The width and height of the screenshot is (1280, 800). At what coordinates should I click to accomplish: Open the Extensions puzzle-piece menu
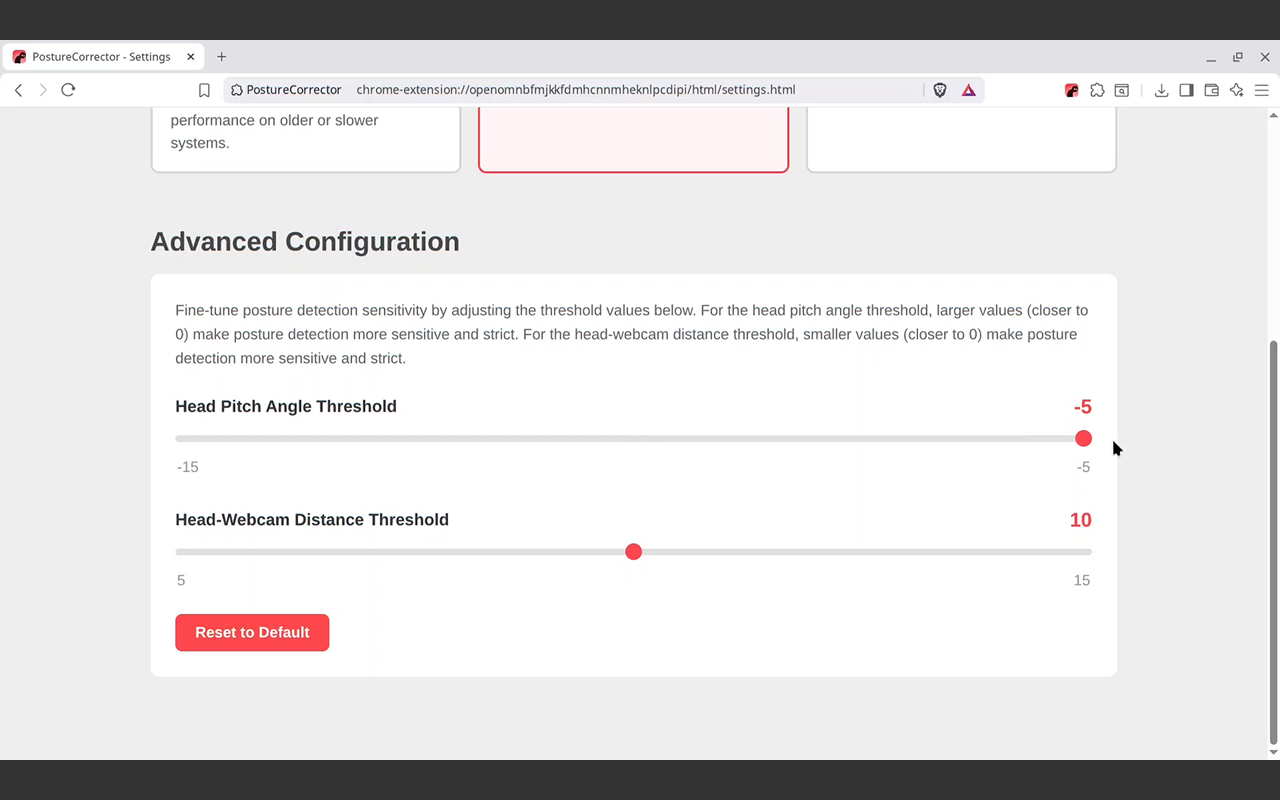(1097, 90)
